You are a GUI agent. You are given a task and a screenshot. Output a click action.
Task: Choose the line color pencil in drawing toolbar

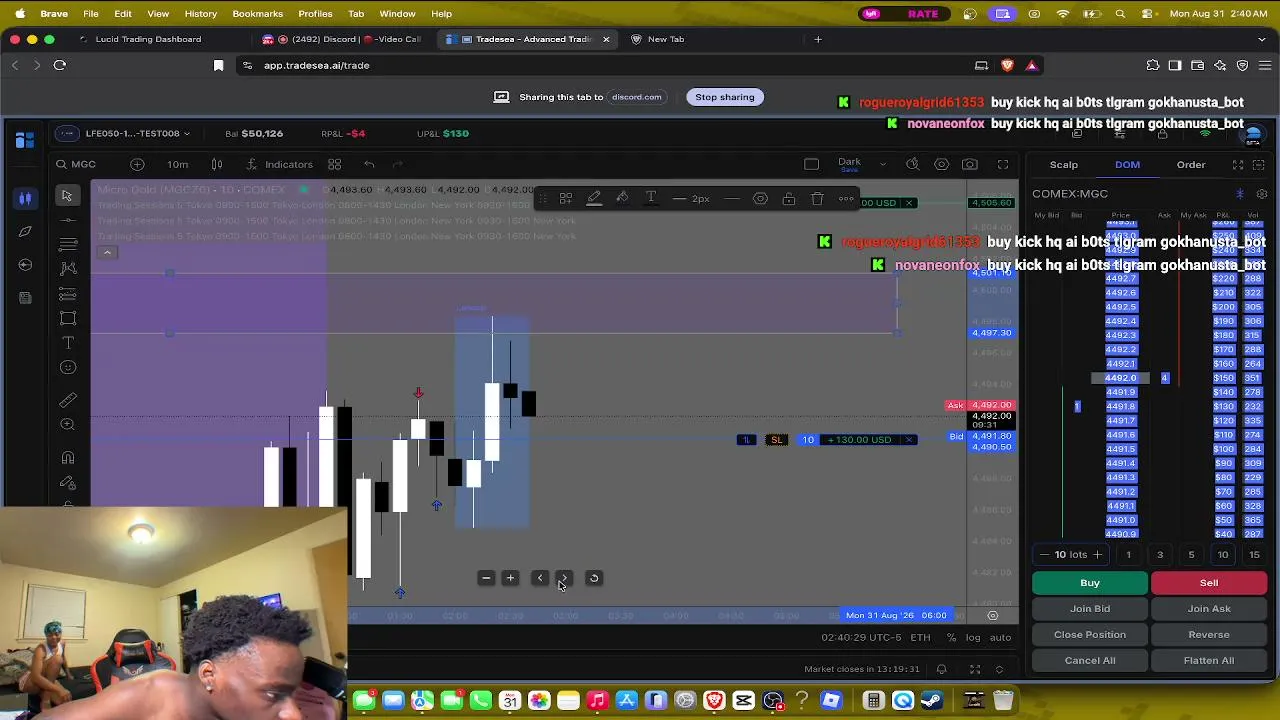coord(594,198)
